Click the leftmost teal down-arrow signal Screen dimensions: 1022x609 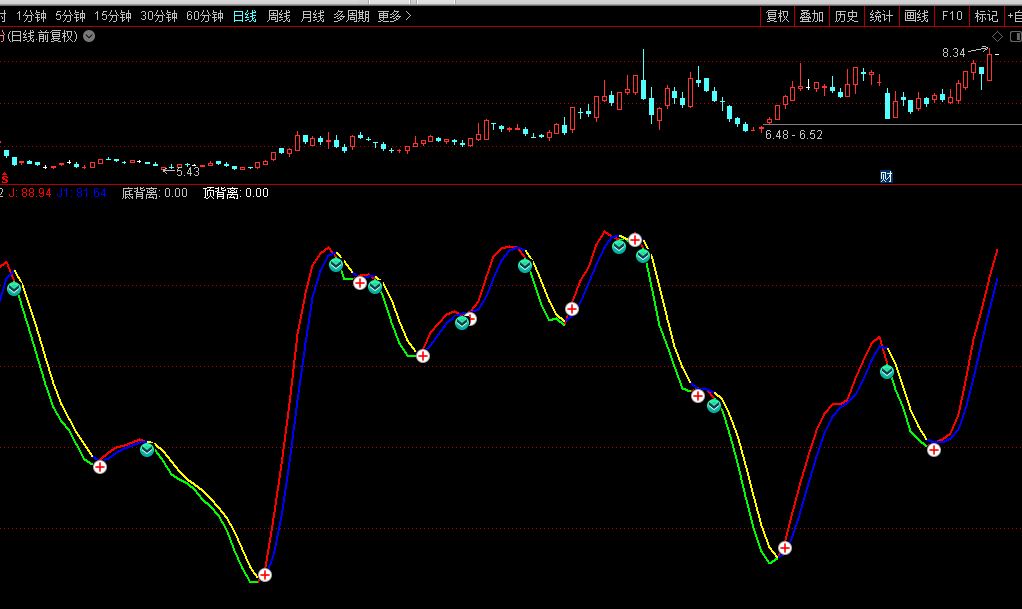point(14,289)
